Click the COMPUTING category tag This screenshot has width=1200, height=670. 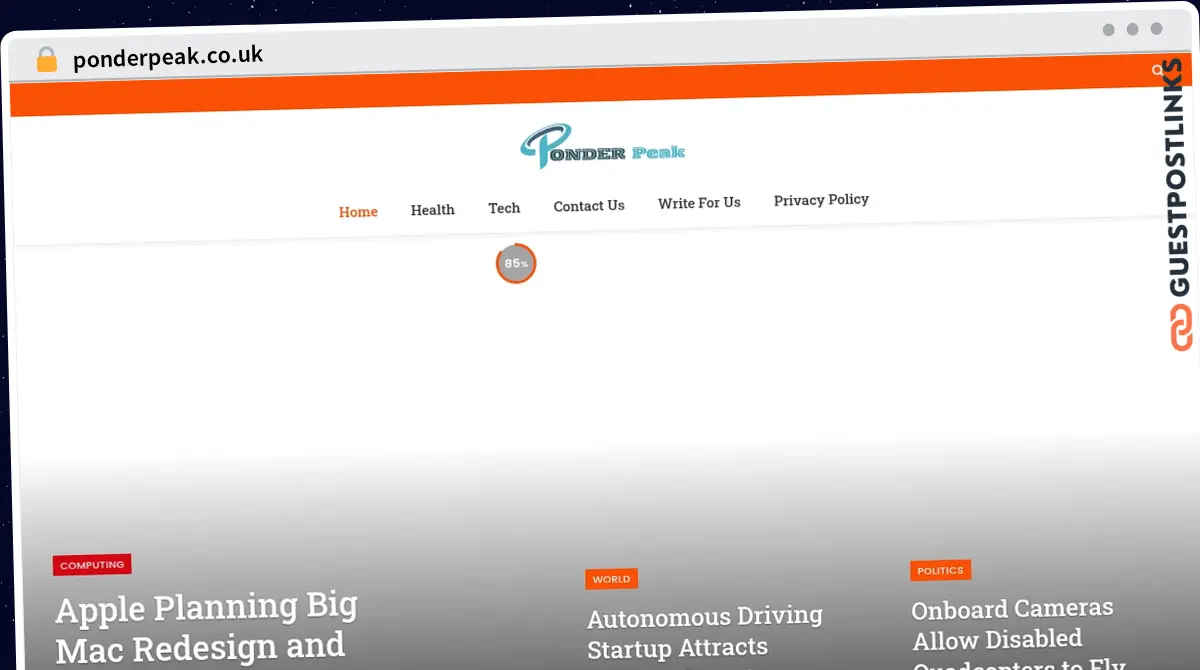tap(92, 565)
